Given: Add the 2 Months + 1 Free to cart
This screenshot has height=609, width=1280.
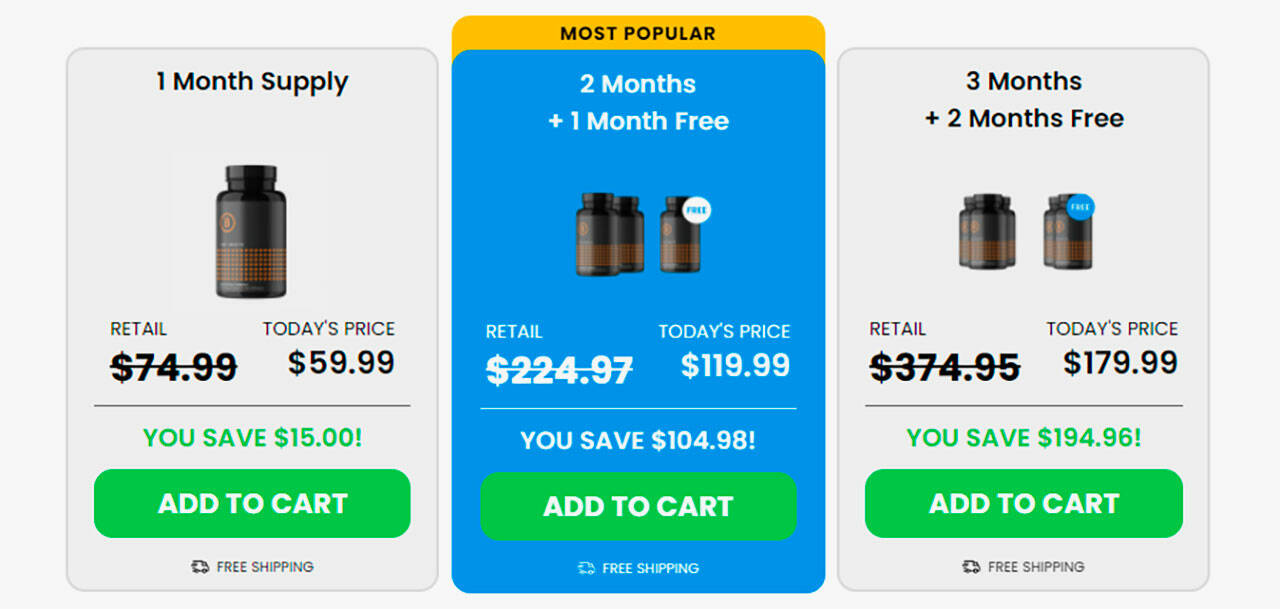Looking at the screenshot, I should [x=638, y=506].
